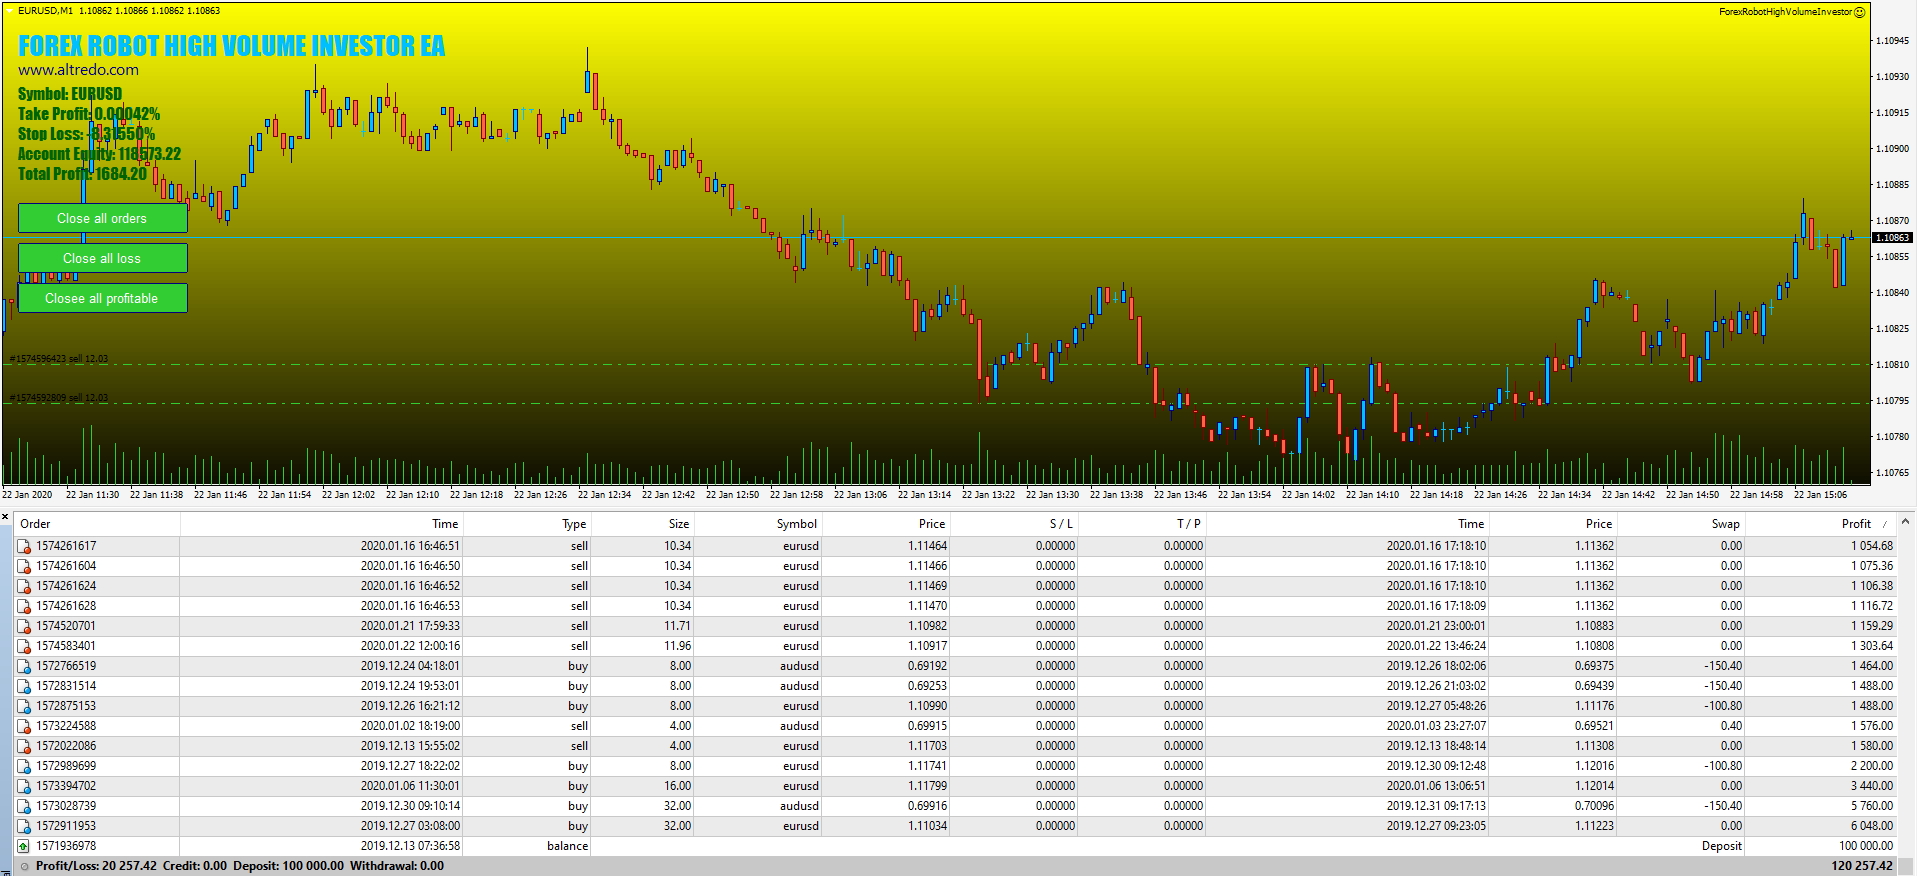The image size is (1917, 876).
Task: Select order number 1572766519
Action: coord(66,666)
